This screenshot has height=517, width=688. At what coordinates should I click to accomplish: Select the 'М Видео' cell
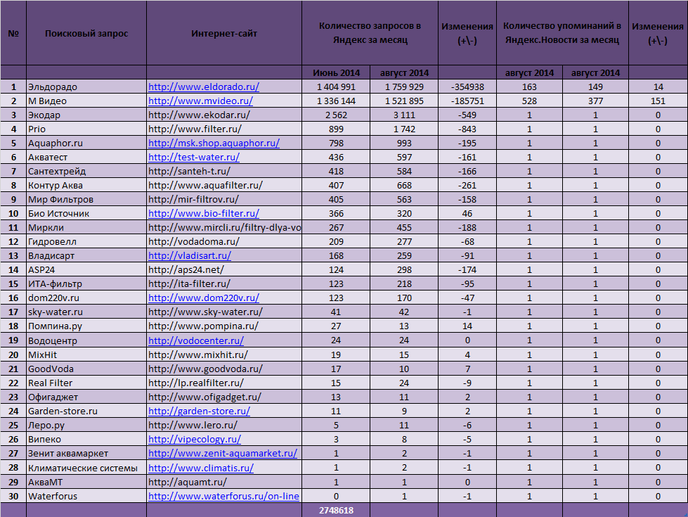86,101
